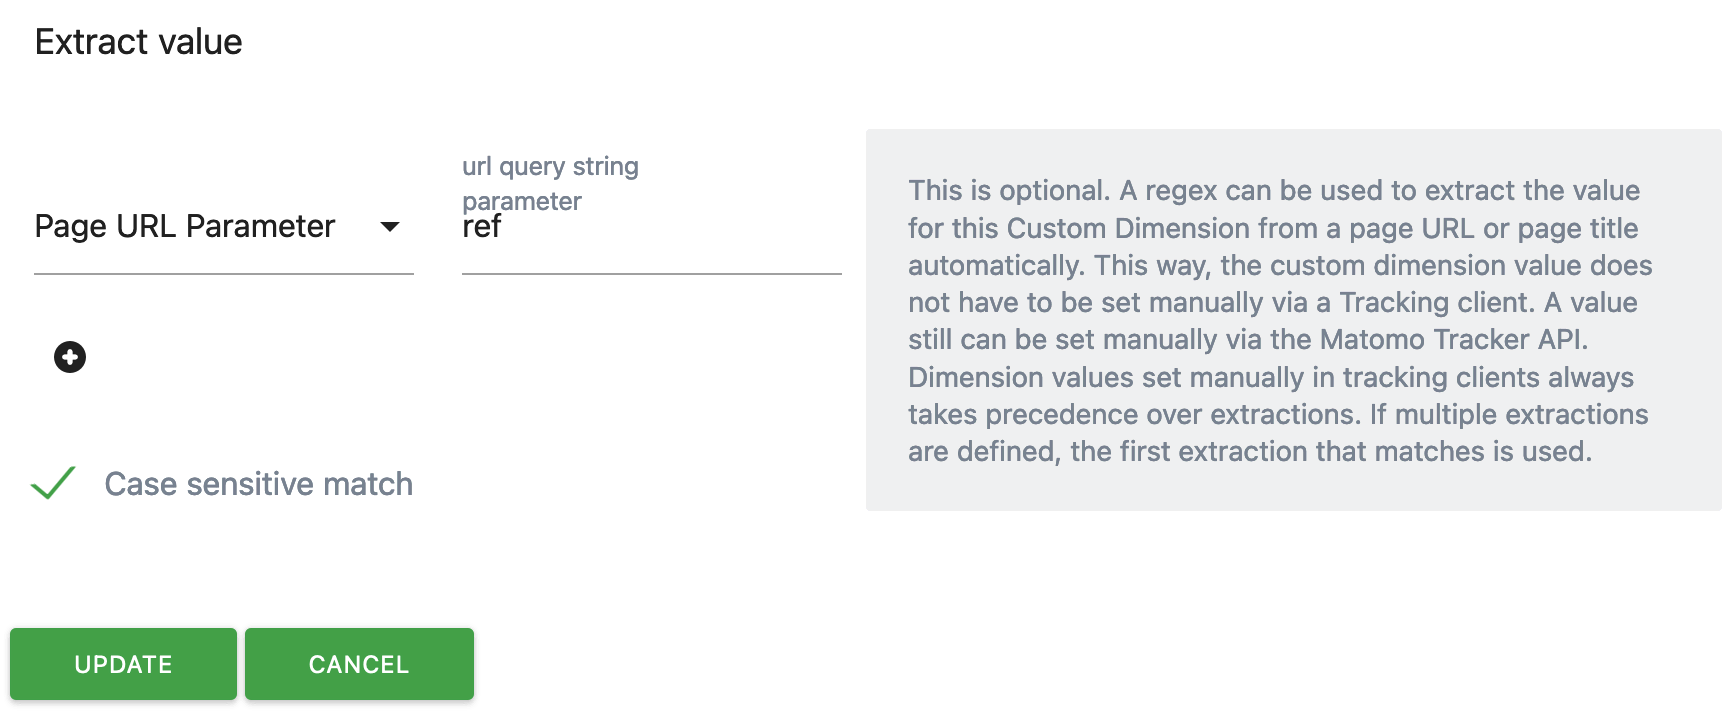Click the UPDATE button
This screenshot has width=1736, height=712.
coord(123,664)
